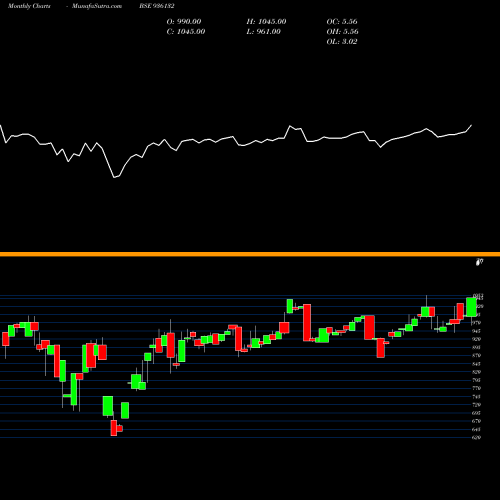The width and height of the screenshot is (500, 500).
Task: Click the 'OC: 5.56' reading
Action: point(342,22)
